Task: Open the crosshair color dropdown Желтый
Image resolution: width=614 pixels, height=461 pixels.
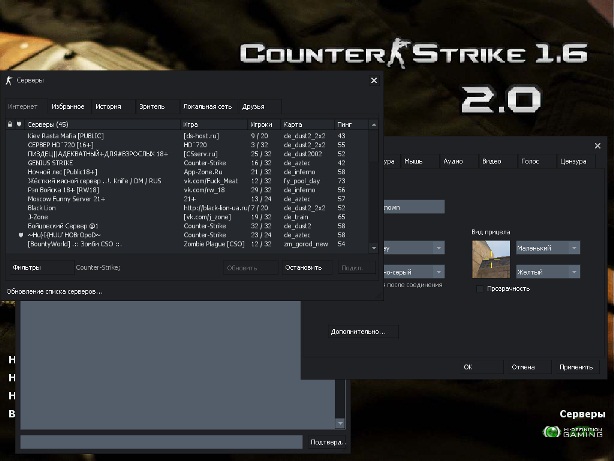Action: click(x=547, y=272)
